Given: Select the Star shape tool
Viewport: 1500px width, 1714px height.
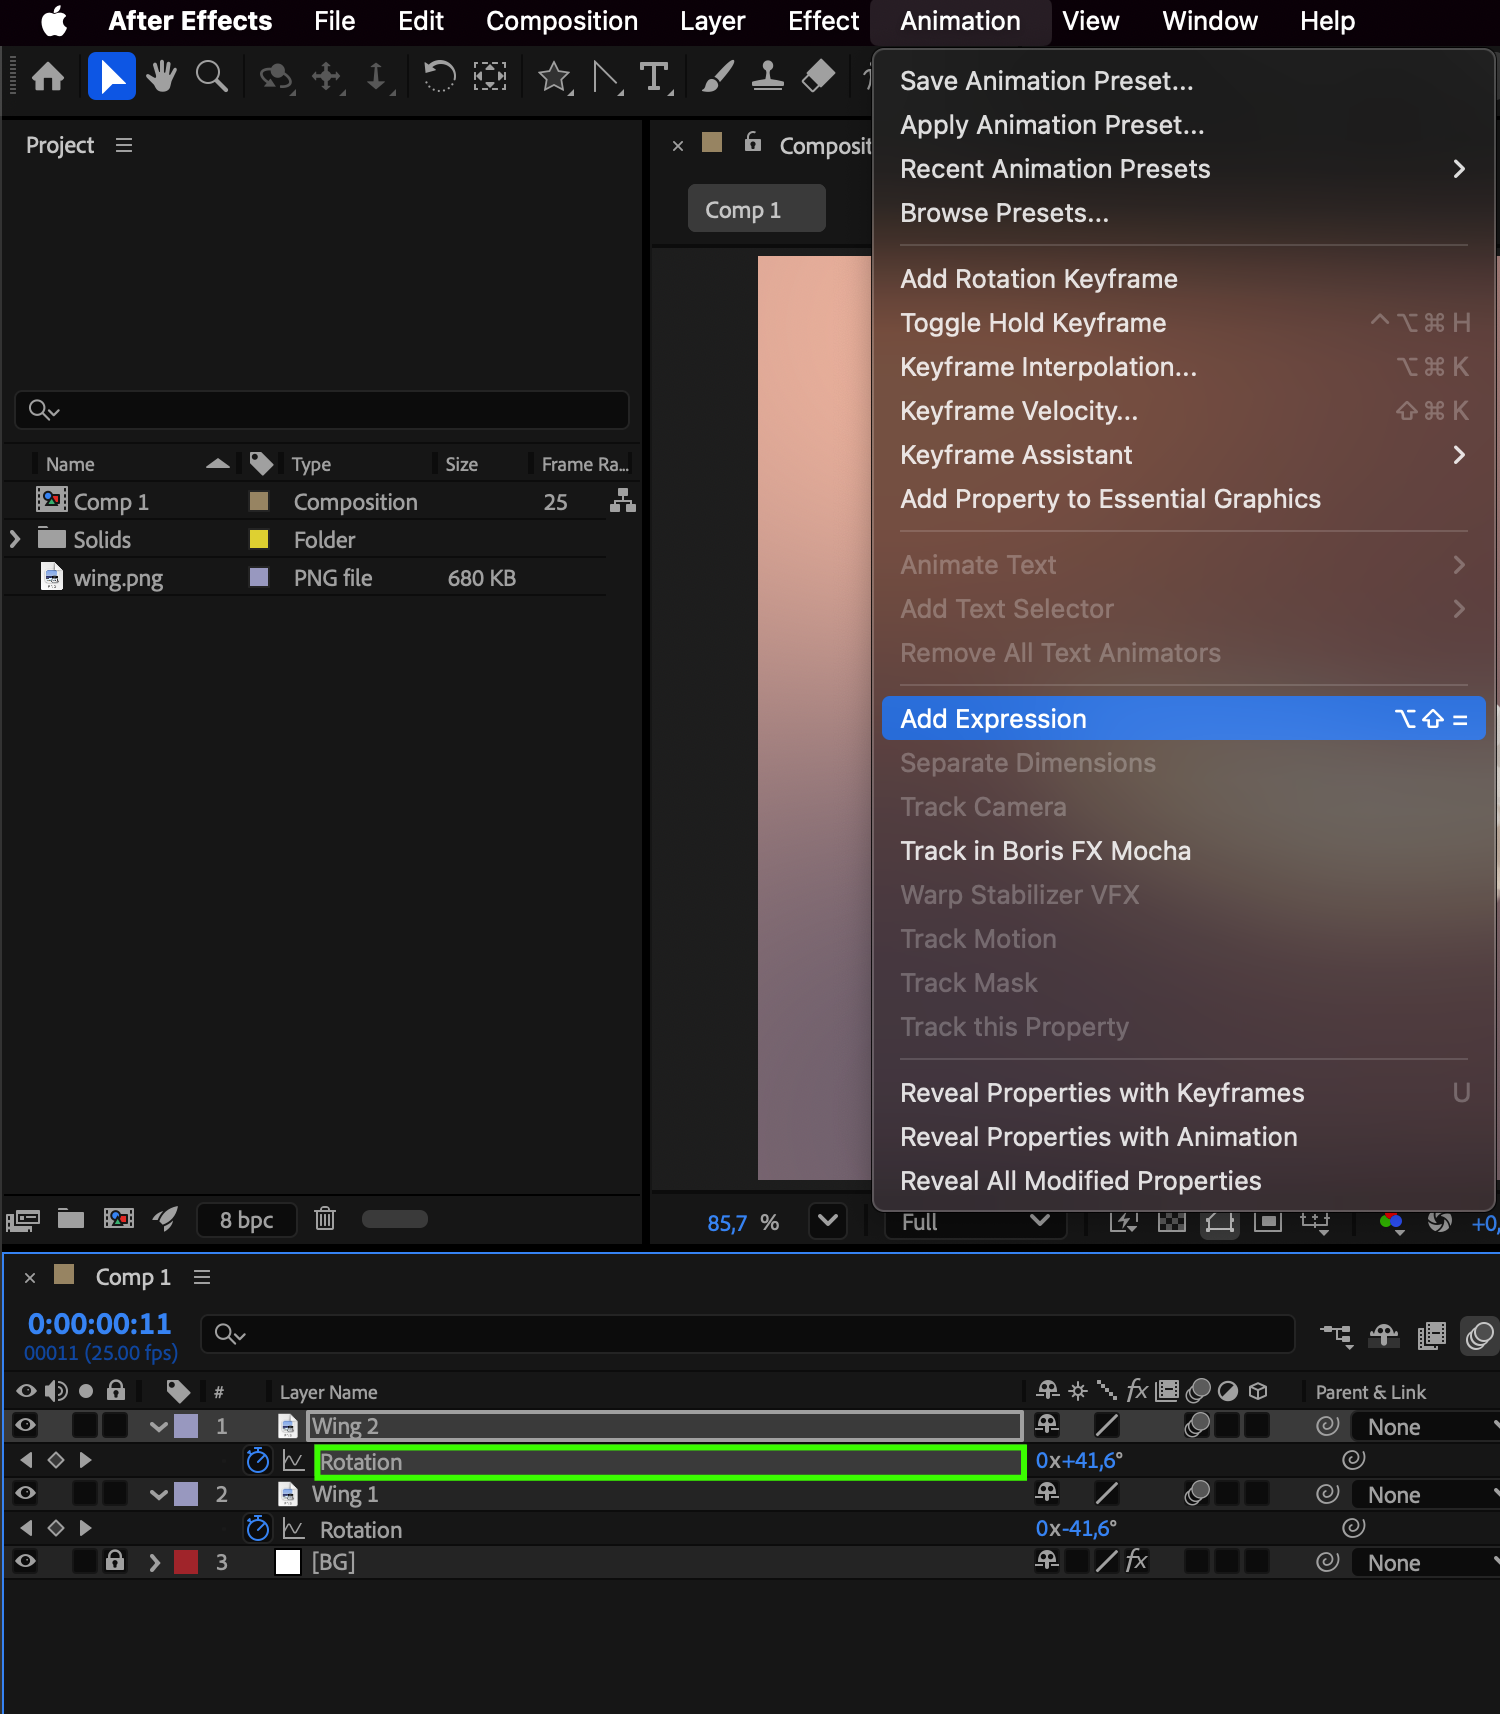Looking at the screenshot, I should (554, 77).
